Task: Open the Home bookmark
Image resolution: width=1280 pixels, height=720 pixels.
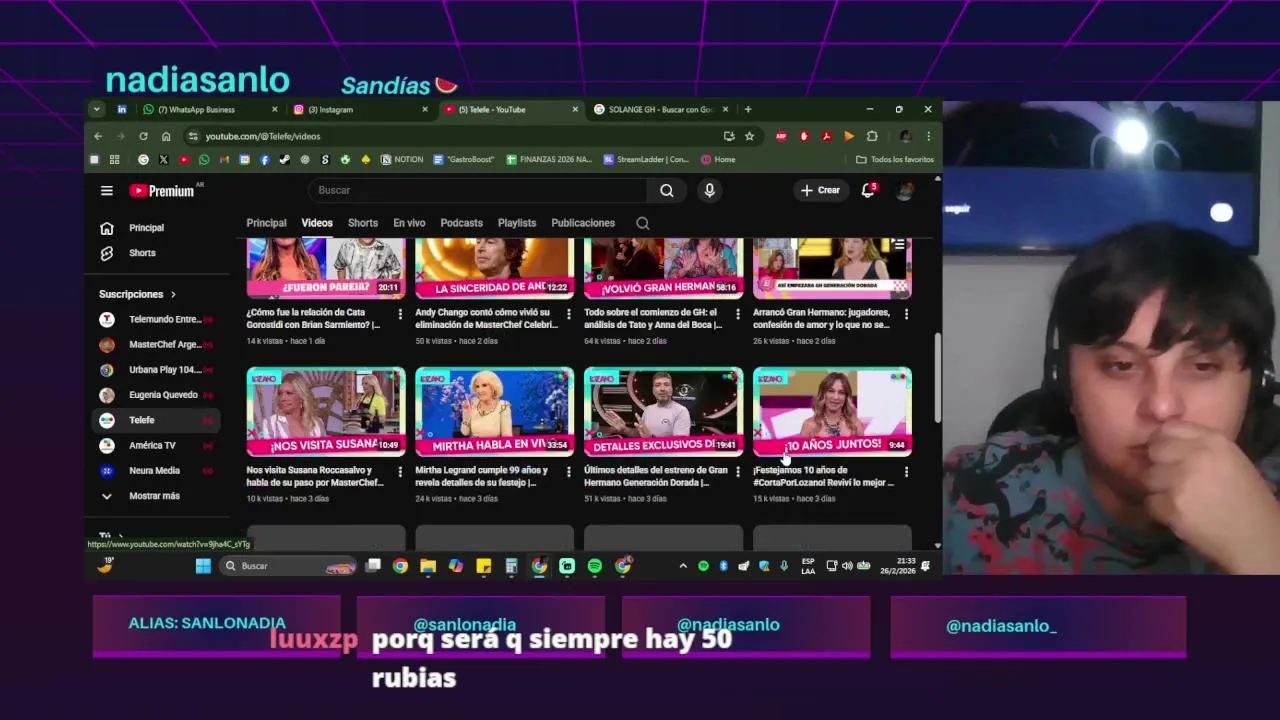Action: click(718, 159)
